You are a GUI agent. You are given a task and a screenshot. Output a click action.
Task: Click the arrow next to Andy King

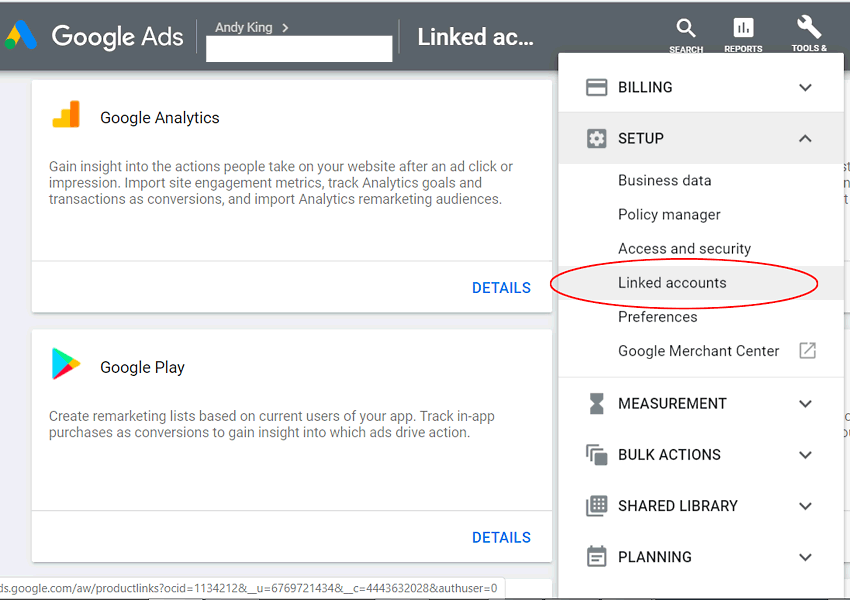tap(285, 28)
